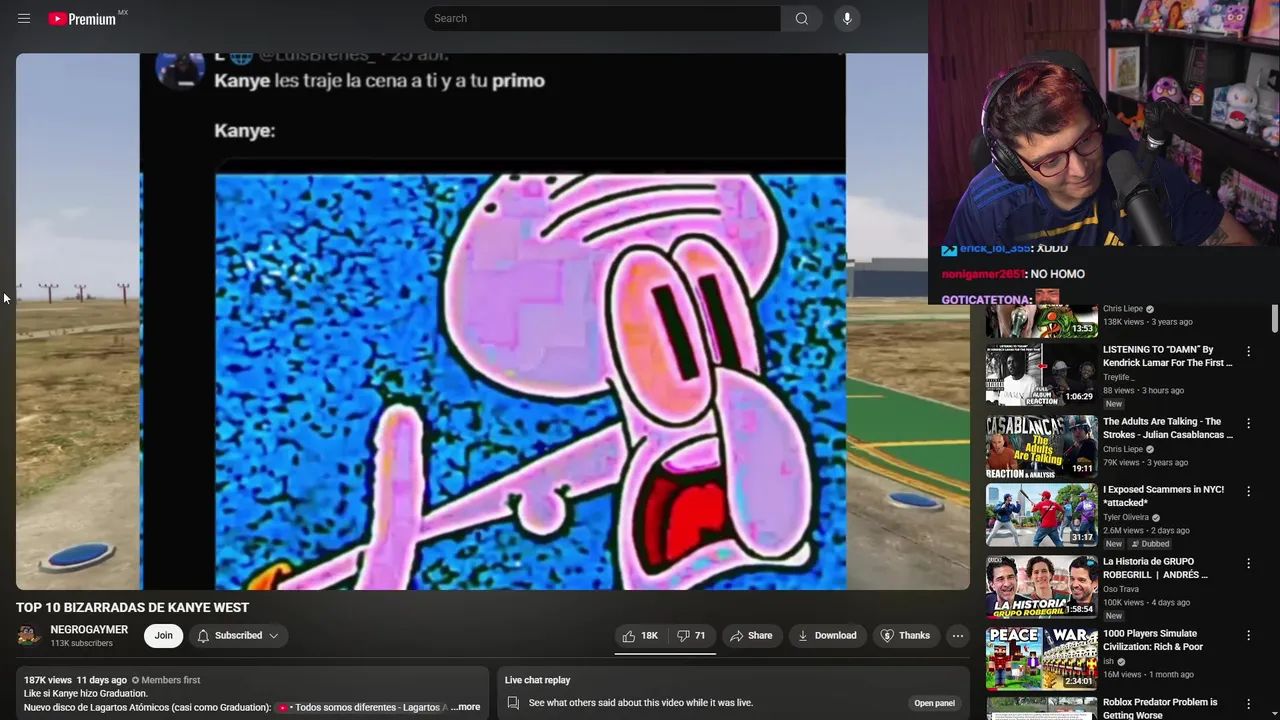
Task: Open options menu for 1000 Players Simulate Civilization
Action: coord(1248,635)
